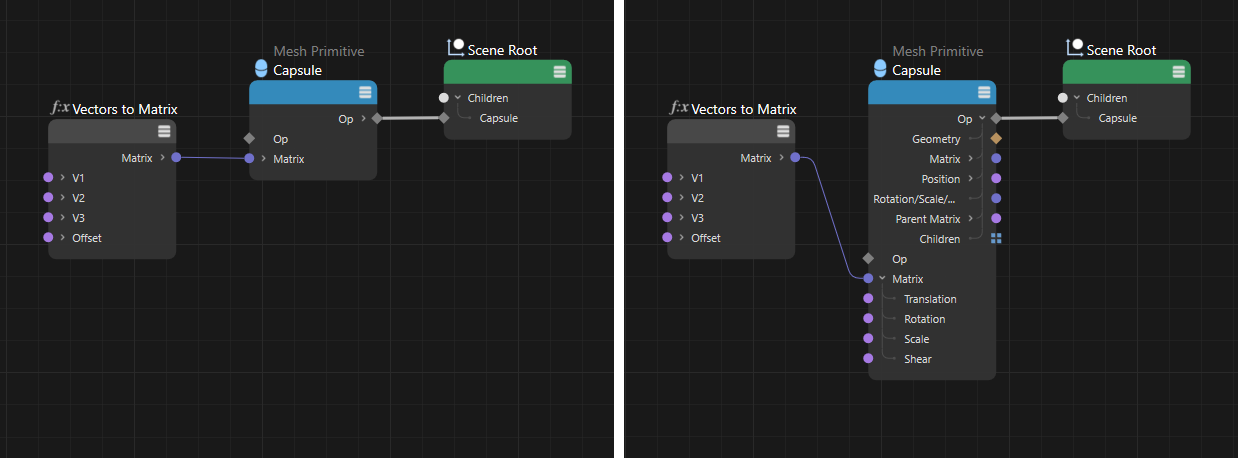Viewport: 1238px width, 458px height.
Task: Collapse the Scene Root Children chevron in left graph
Action: 458,98
